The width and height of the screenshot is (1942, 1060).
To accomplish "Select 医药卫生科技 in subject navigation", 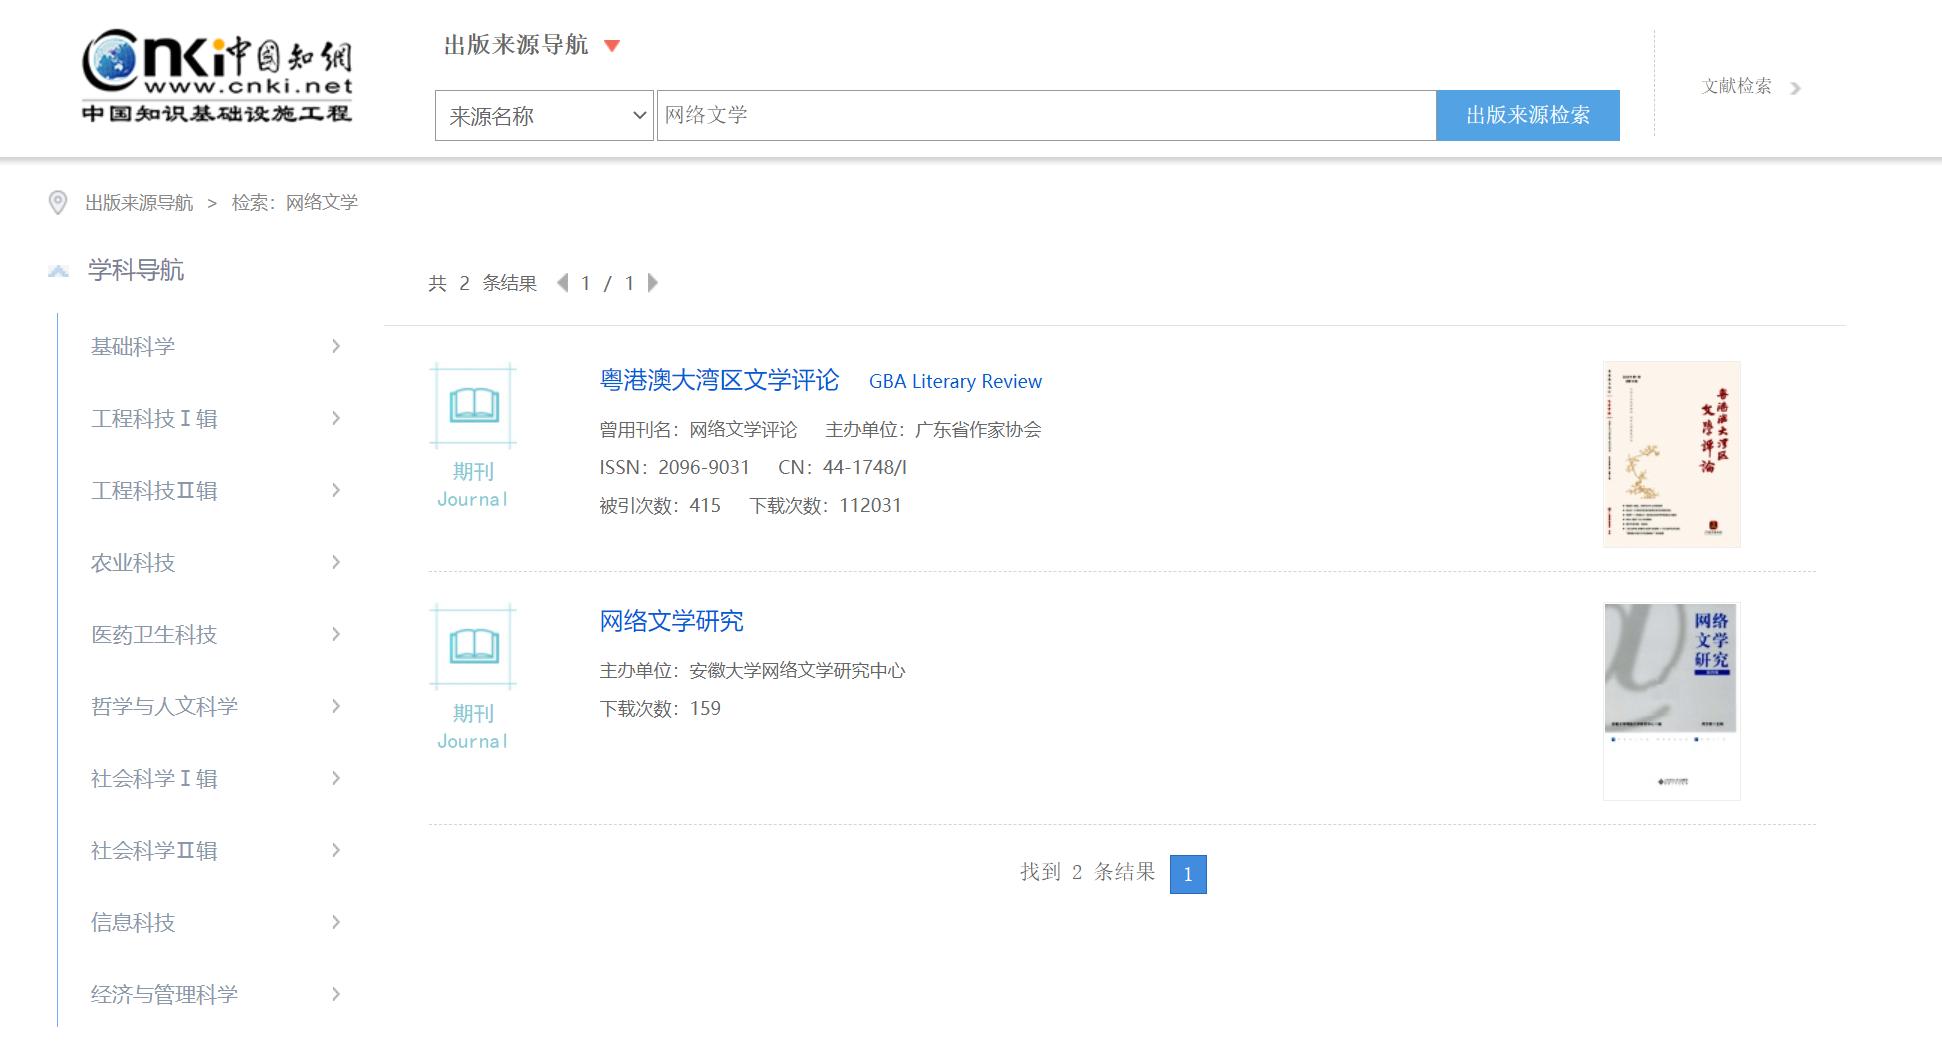I will point(154,635).
